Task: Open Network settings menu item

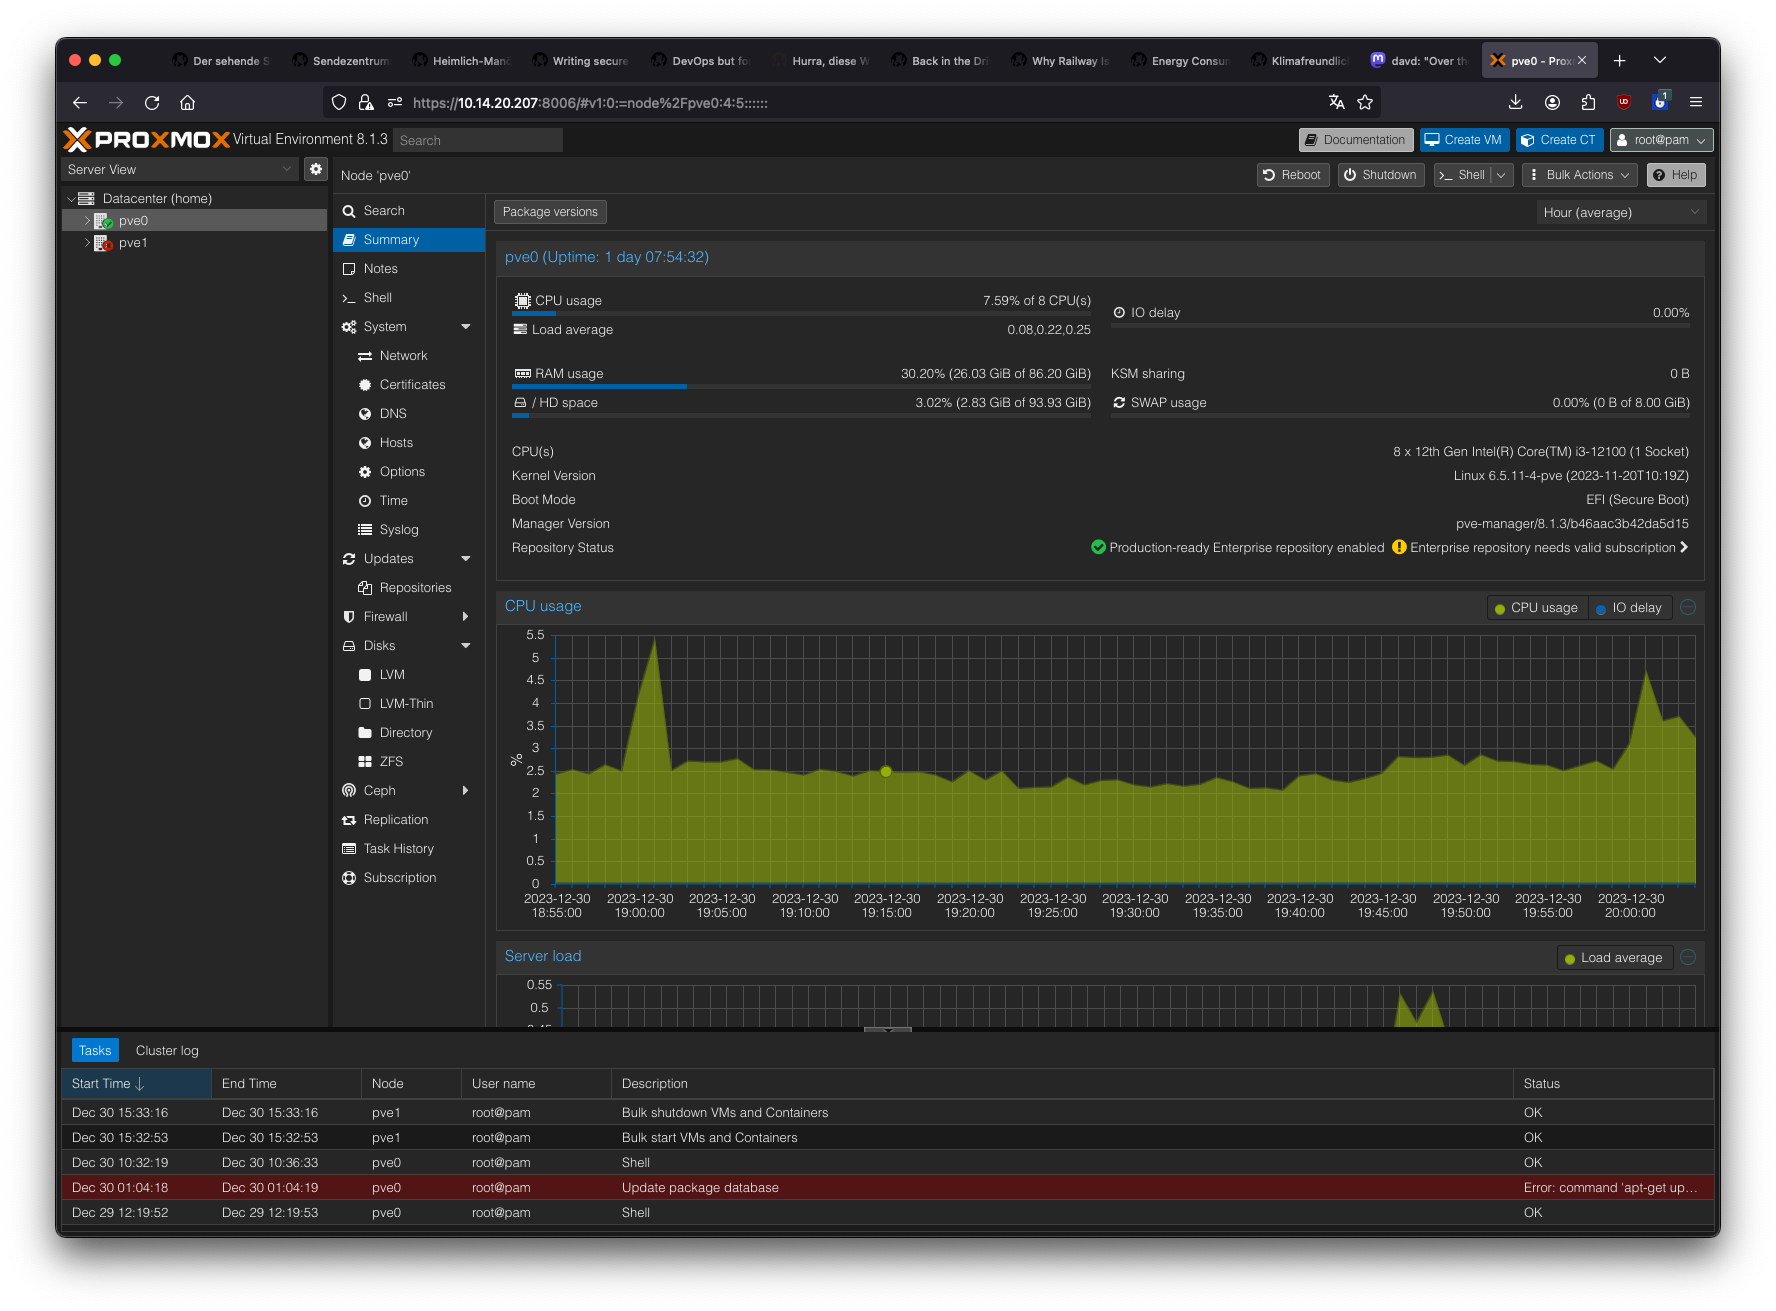Action: 409,355
